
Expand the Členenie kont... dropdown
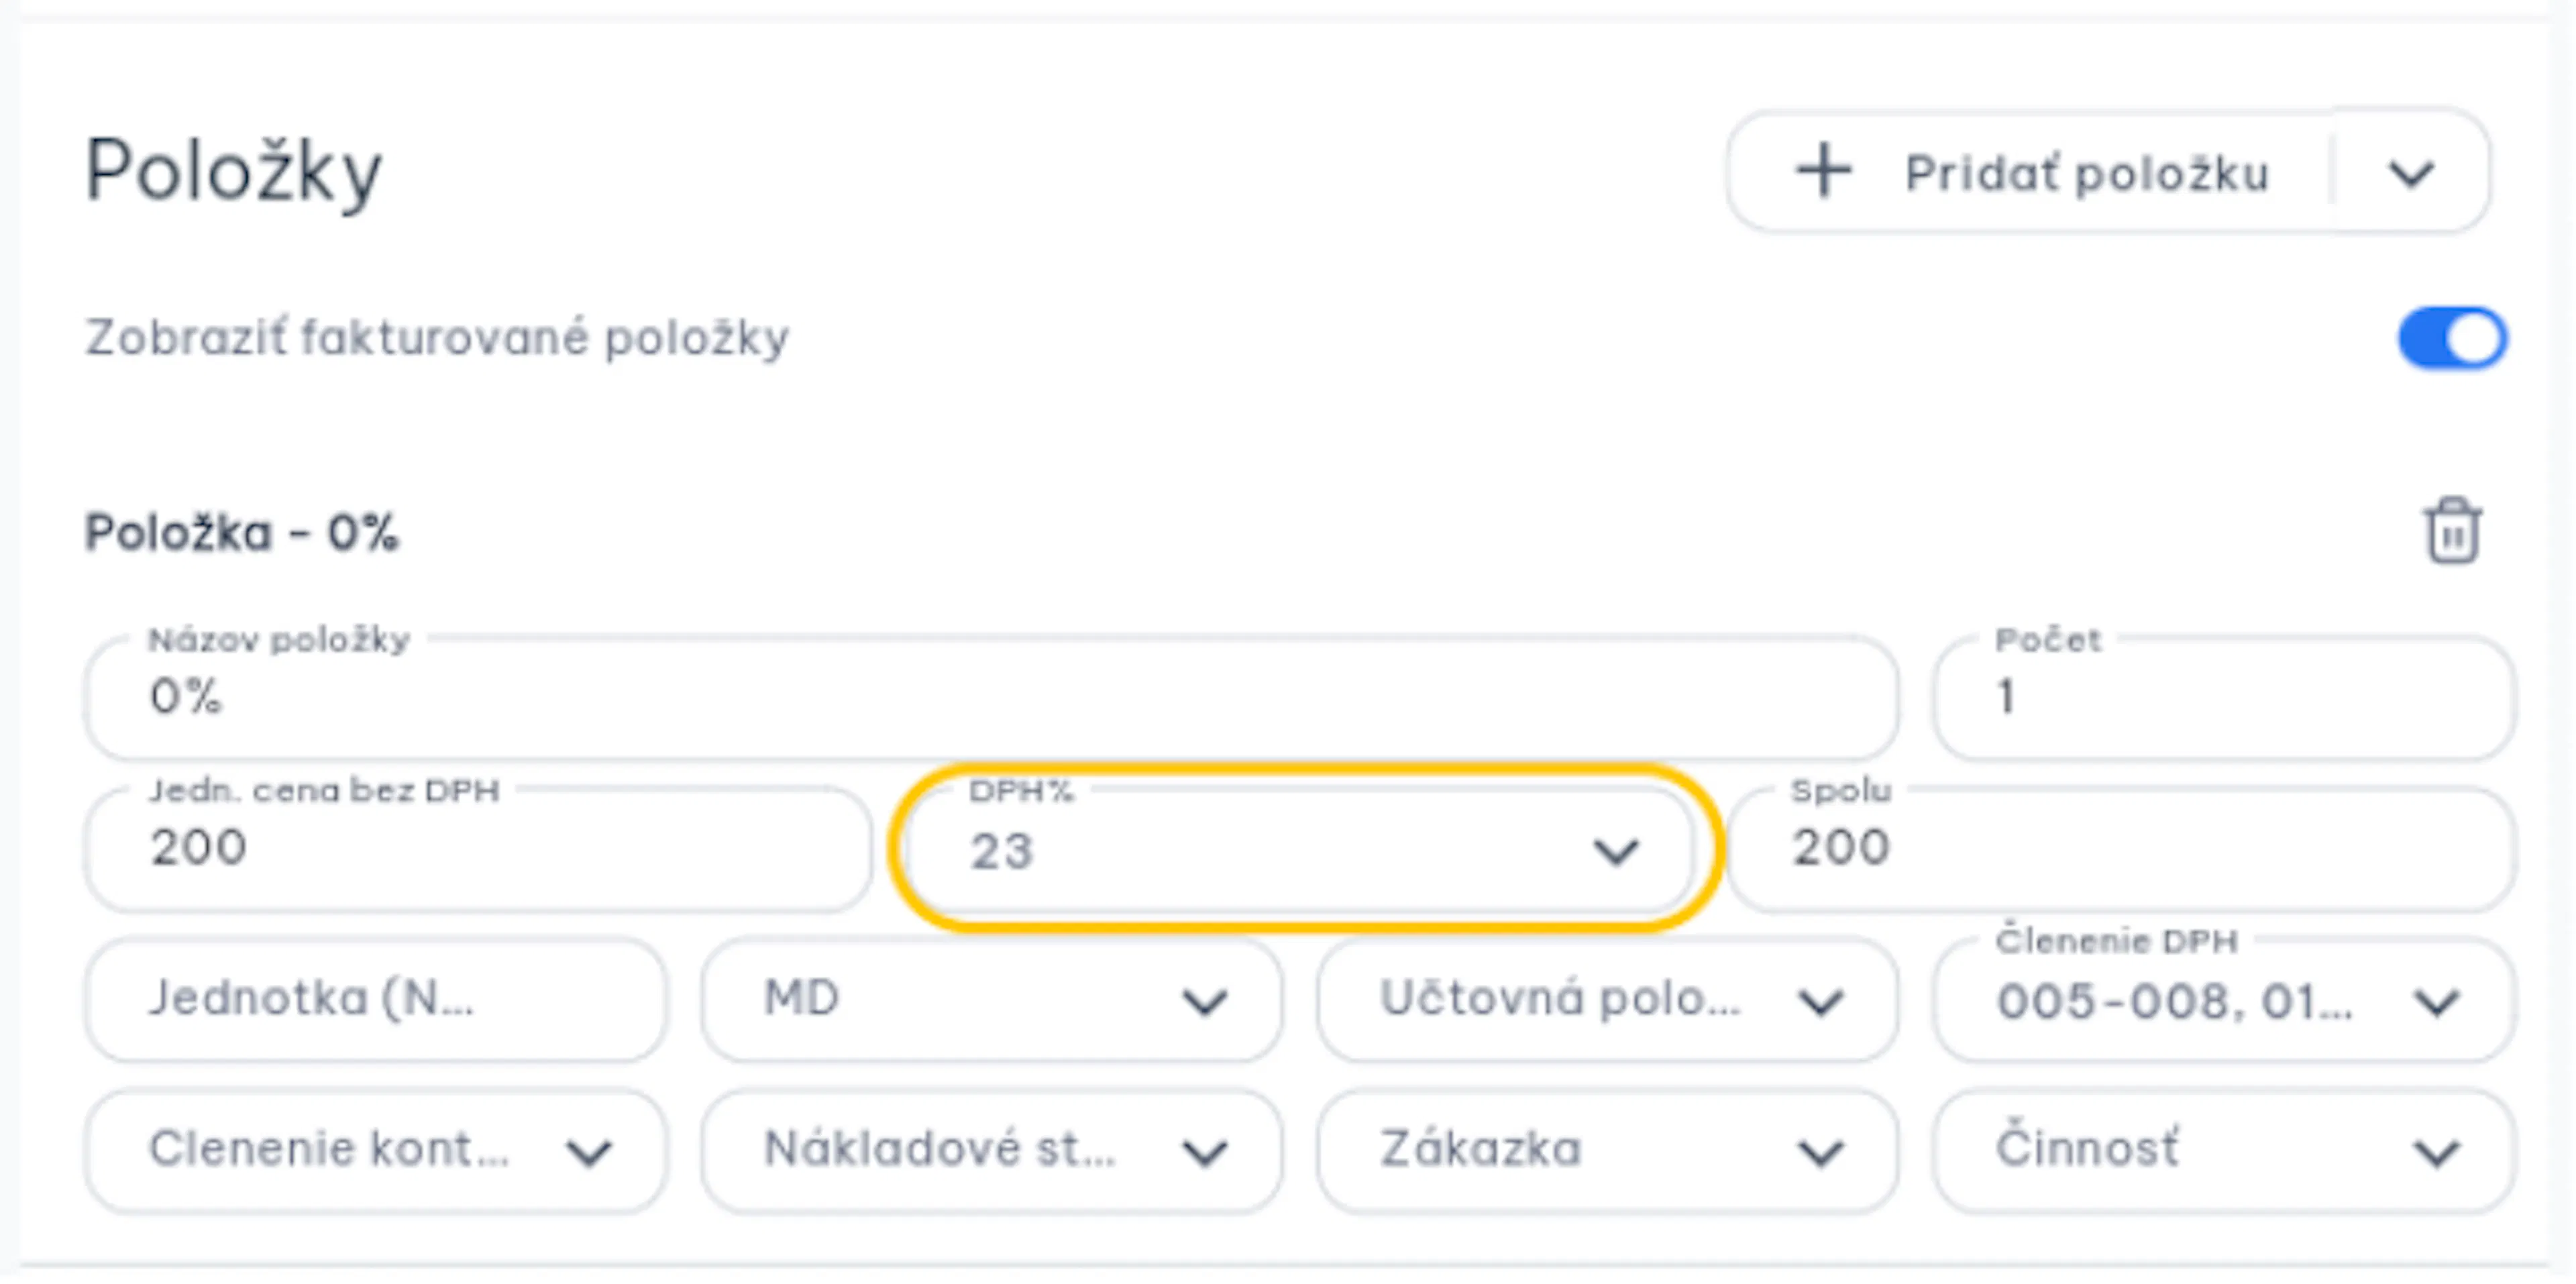tap(375, 1150)
